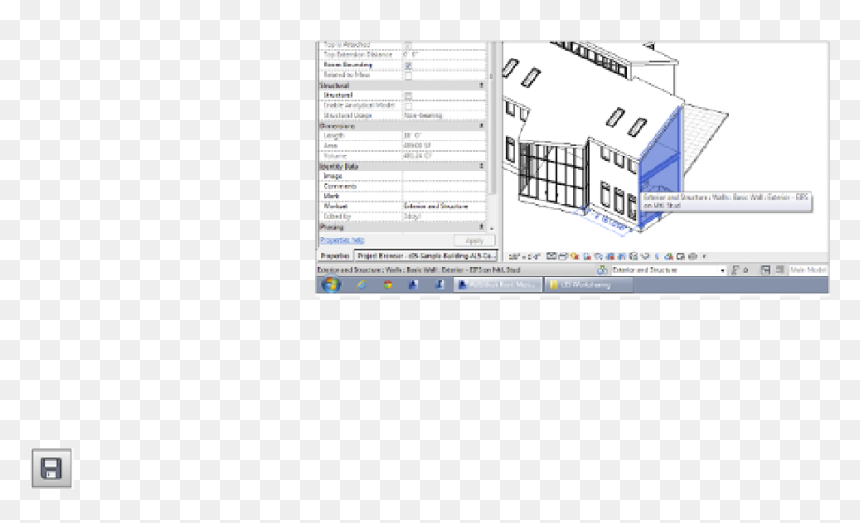860x523 pixels.
Task: Click the last round icon in view control bar
Action: 693,257
